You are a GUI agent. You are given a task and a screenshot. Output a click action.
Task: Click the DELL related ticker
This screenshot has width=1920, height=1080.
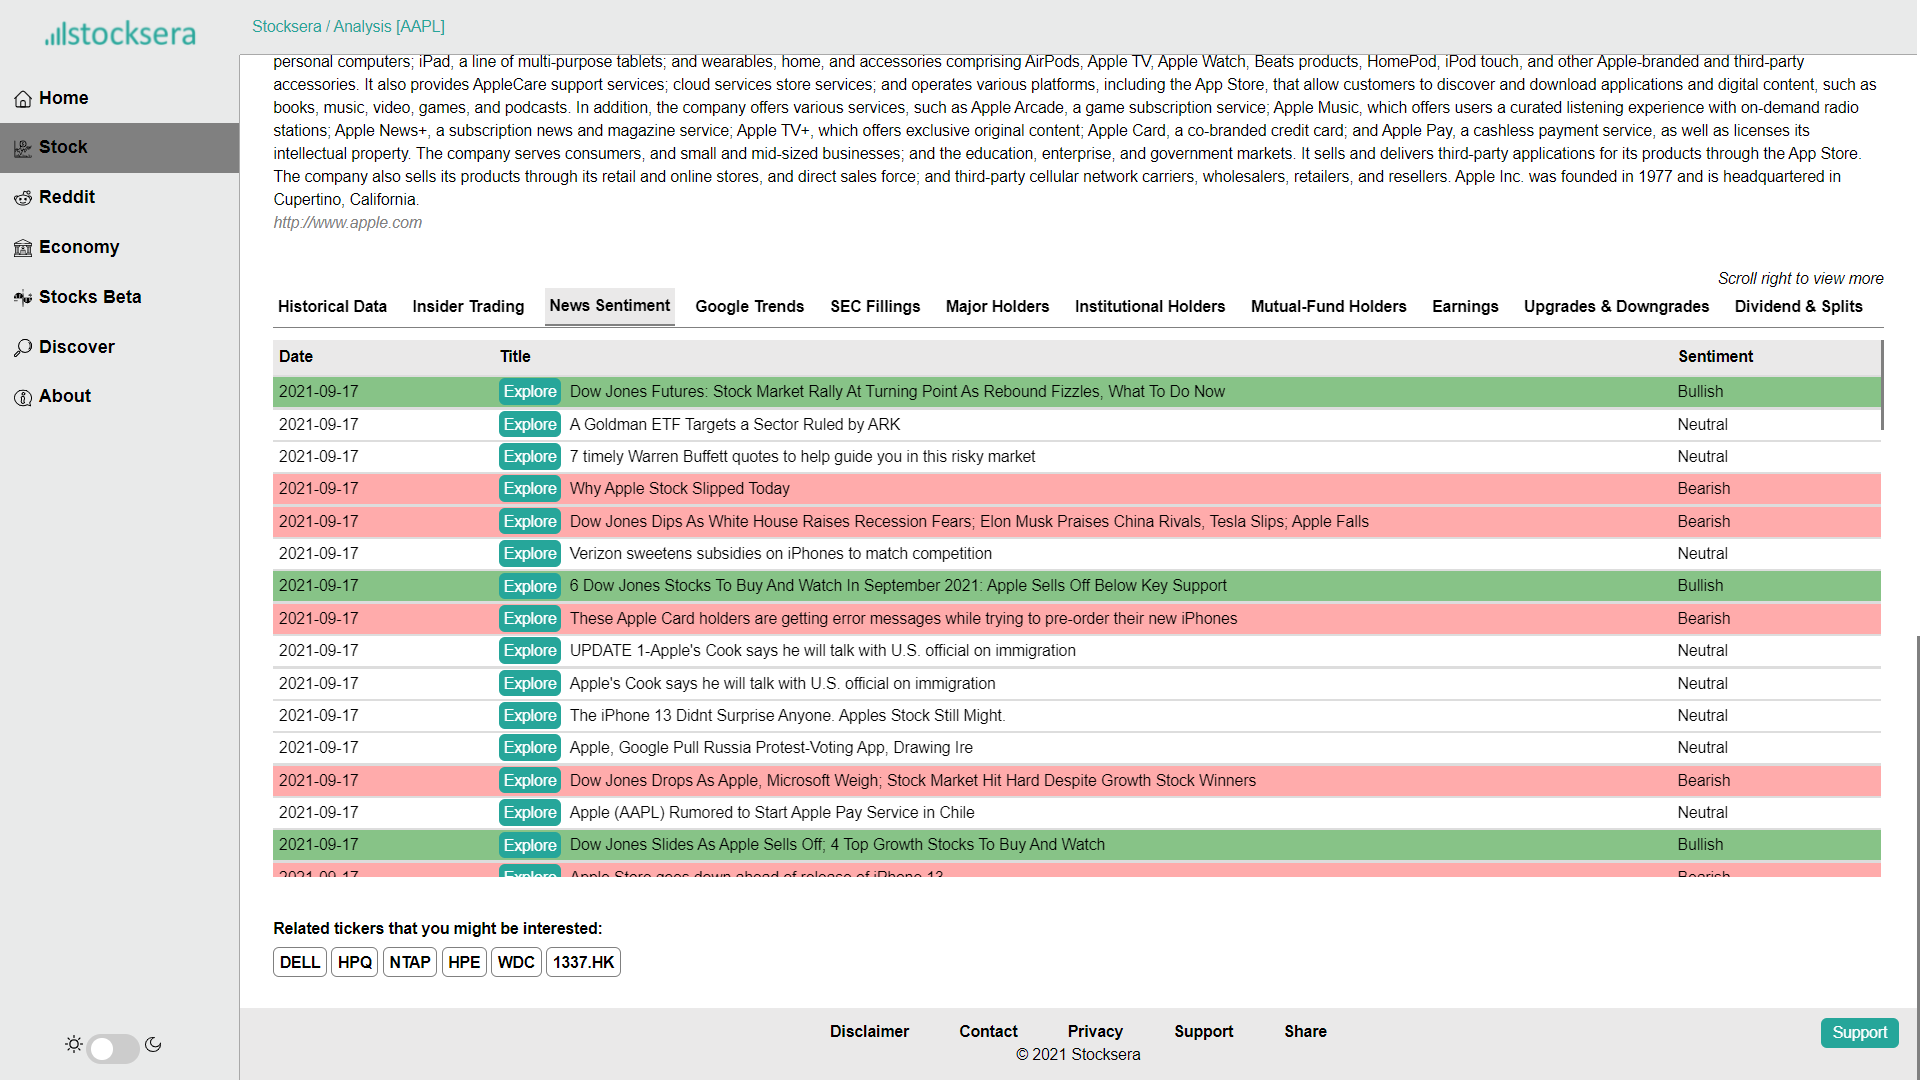pyautogui.click(x=299, y=962)
